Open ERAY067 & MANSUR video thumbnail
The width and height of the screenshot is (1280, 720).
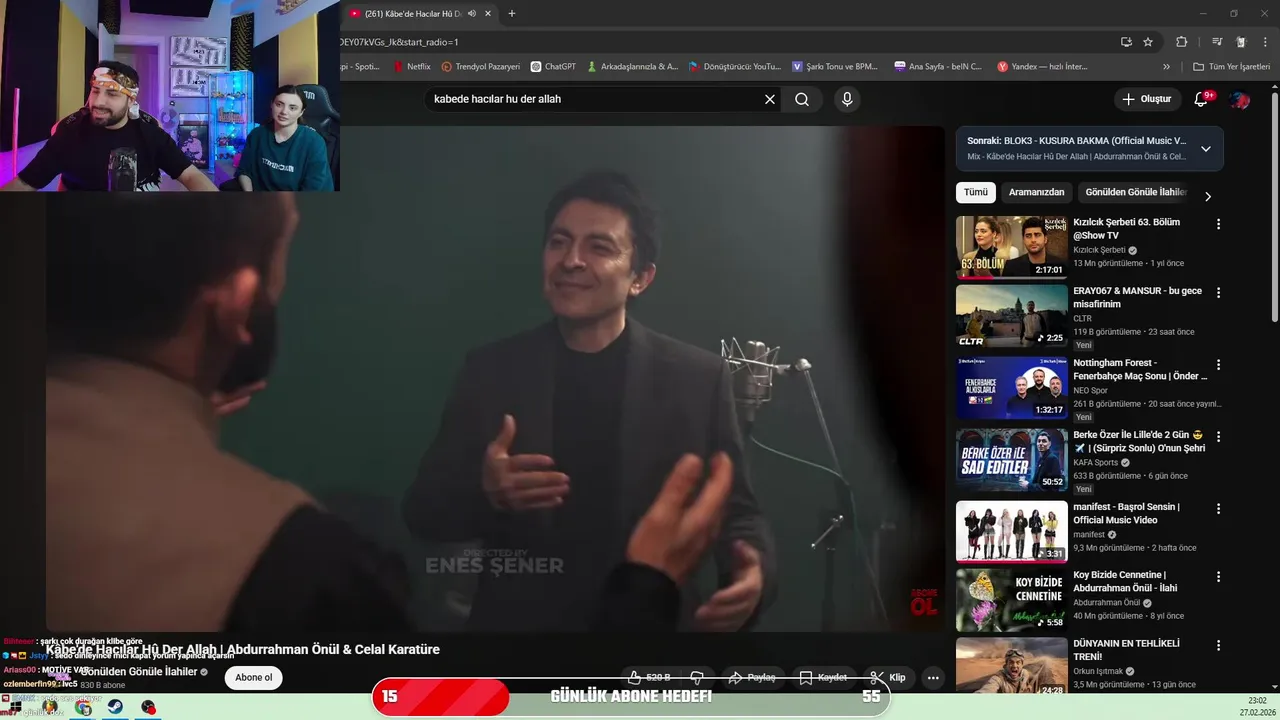[1011, 316]
